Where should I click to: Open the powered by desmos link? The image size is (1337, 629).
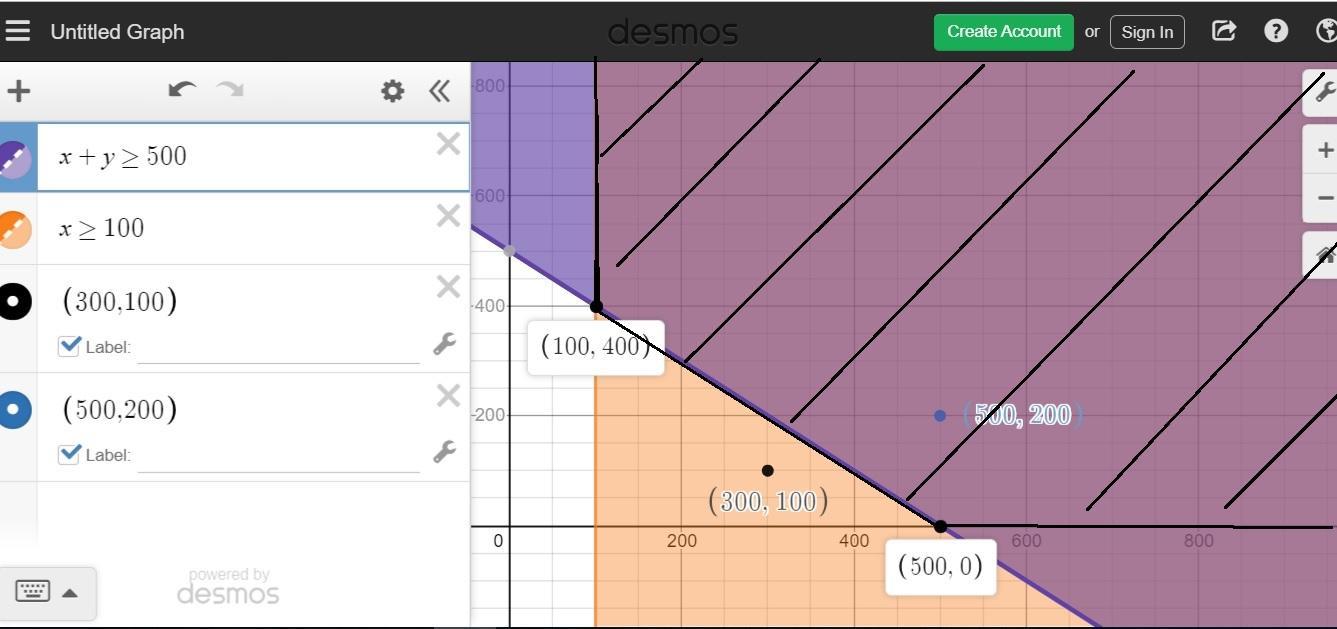(228, 587)
